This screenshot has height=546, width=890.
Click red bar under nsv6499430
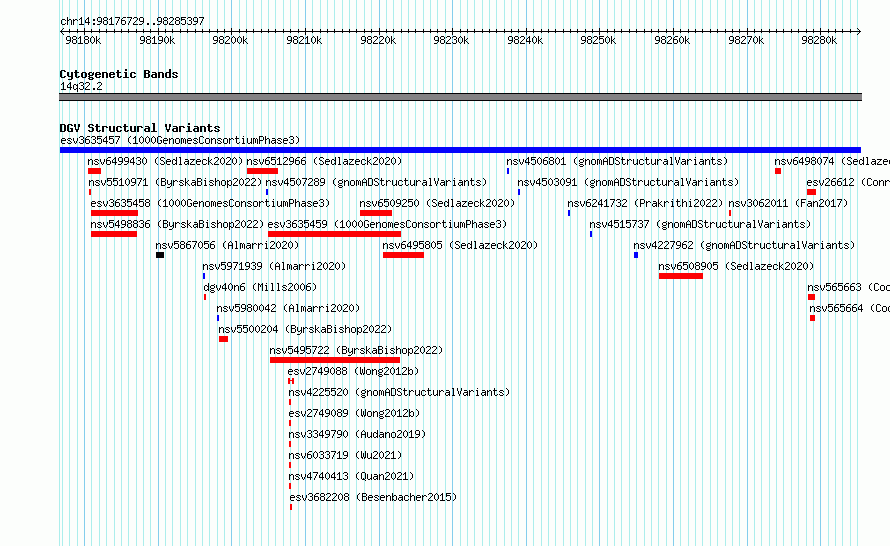94,171
